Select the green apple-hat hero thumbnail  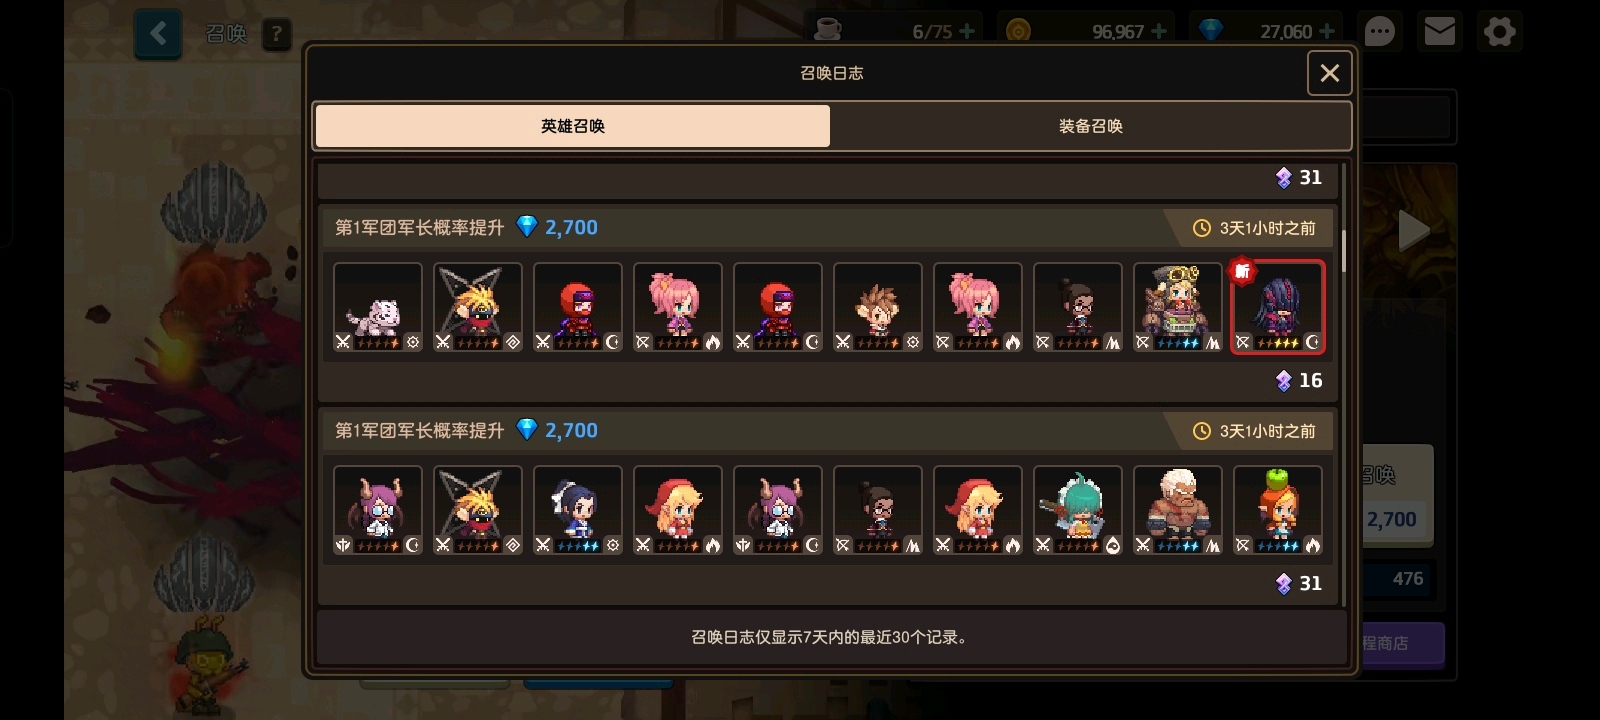click(1278, 510)
